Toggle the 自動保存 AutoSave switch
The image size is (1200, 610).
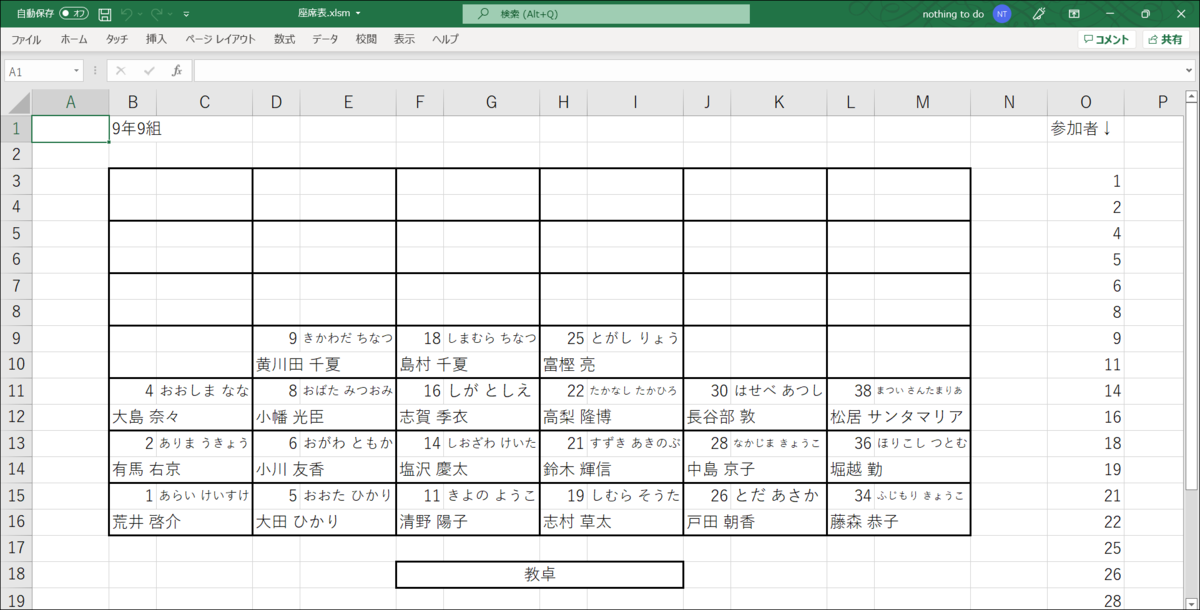click(x=73, y=14)
